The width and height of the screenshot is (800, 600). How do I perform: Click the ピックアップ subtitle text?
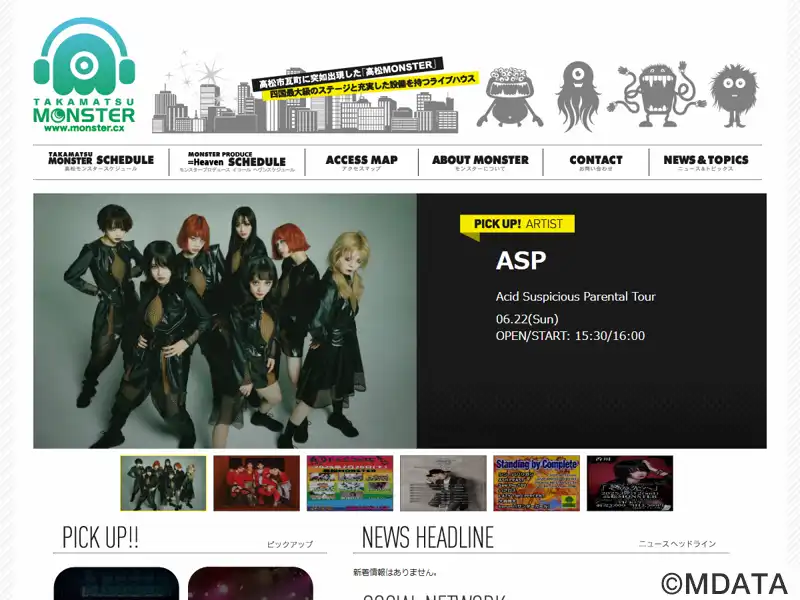(290, 544)
